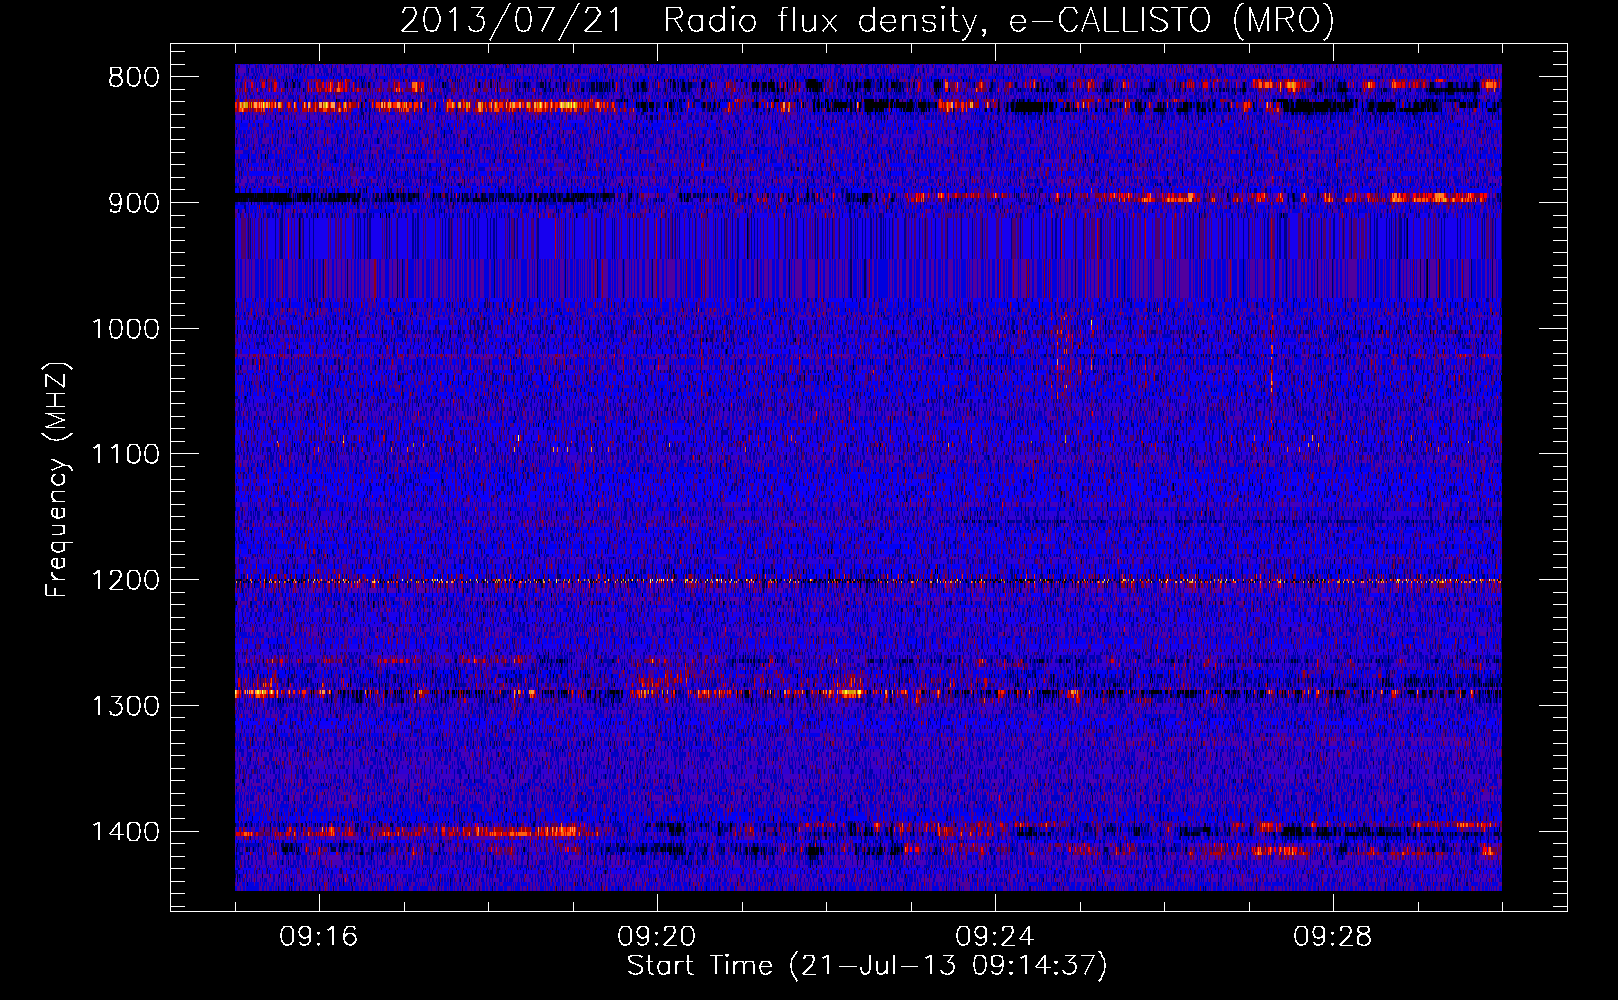Click the red burst feature near 1000 MHz
Screen dimensions: 1618x1000
pos(1069,355)
